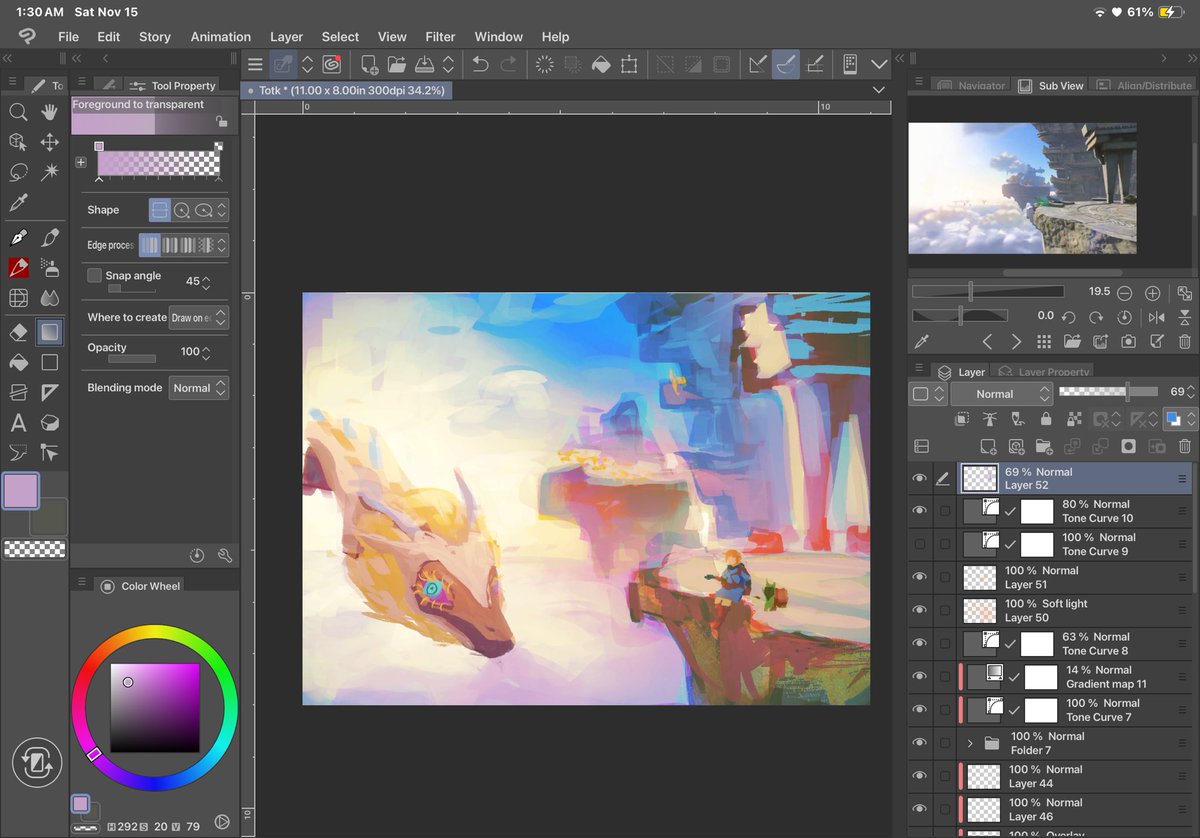Create new layer folder icon
This screenshot has height=838, width=1200.
point(1045,447)
